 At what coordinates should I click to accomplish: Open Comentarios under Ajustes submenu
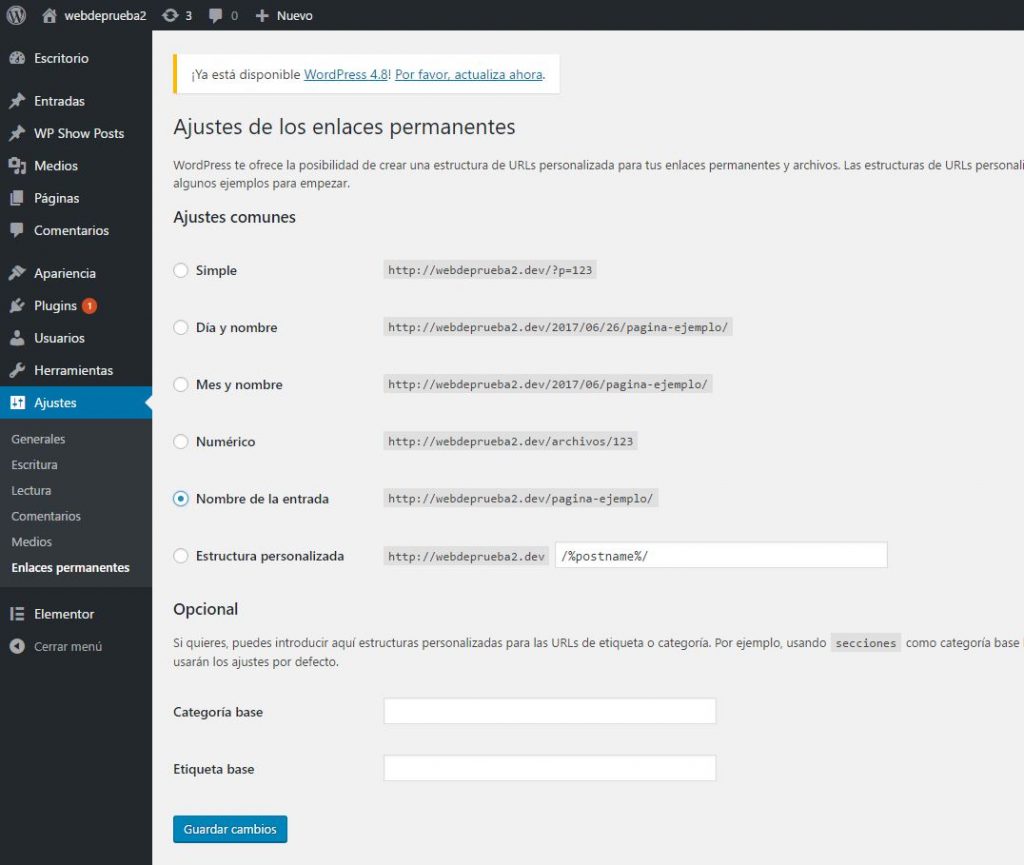[x=46, y=516]
